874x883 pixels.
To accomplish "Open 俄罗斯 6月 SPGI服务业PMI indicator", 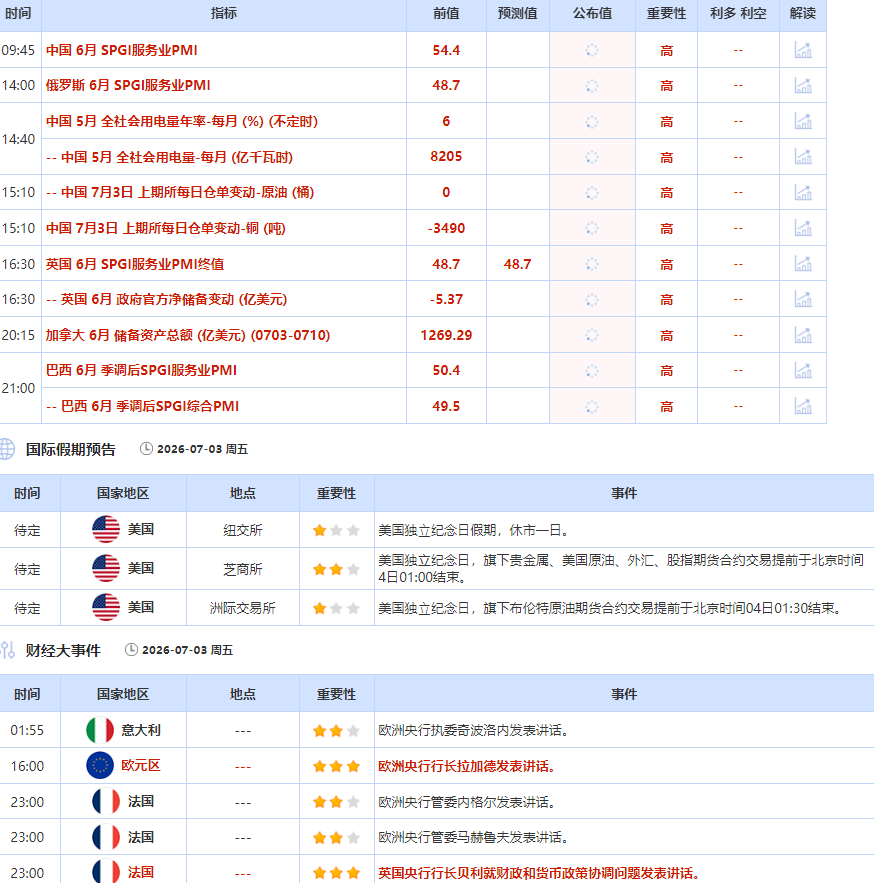I will (x=128, y=86).
